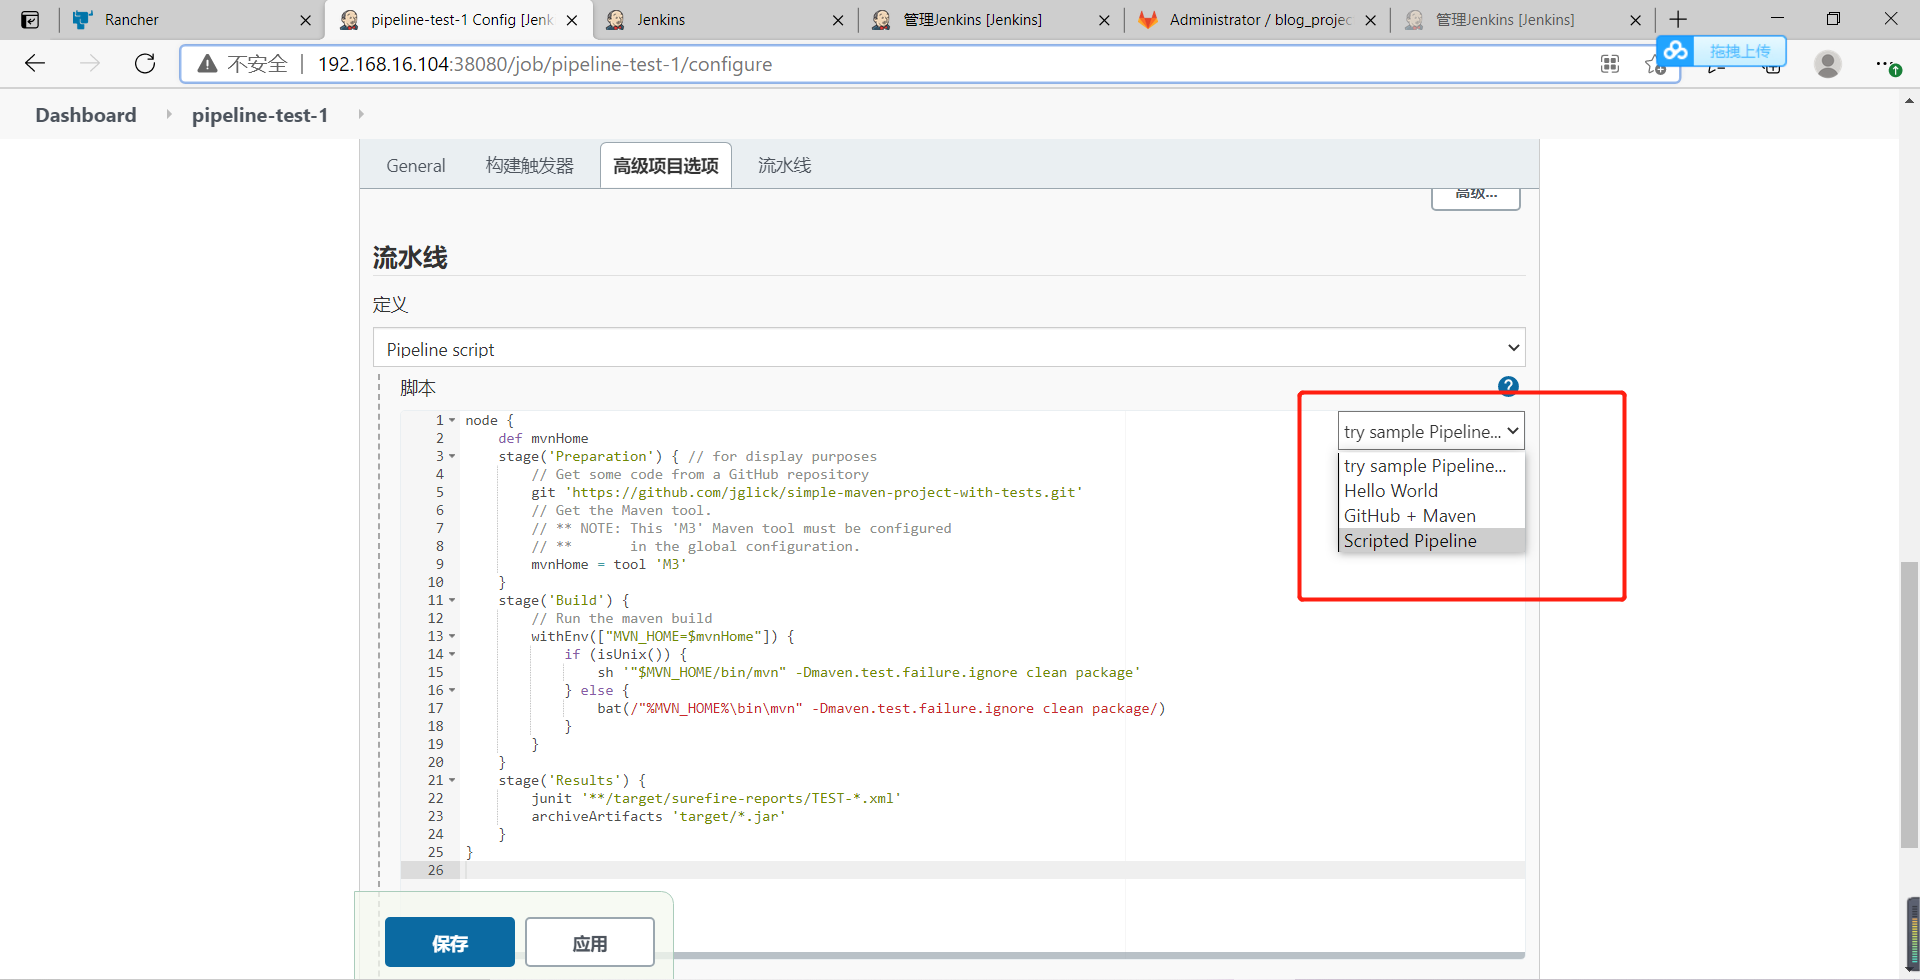The image size is (1920, 980).
Task: Click the 定义 label
Action: tap(390, 304)
